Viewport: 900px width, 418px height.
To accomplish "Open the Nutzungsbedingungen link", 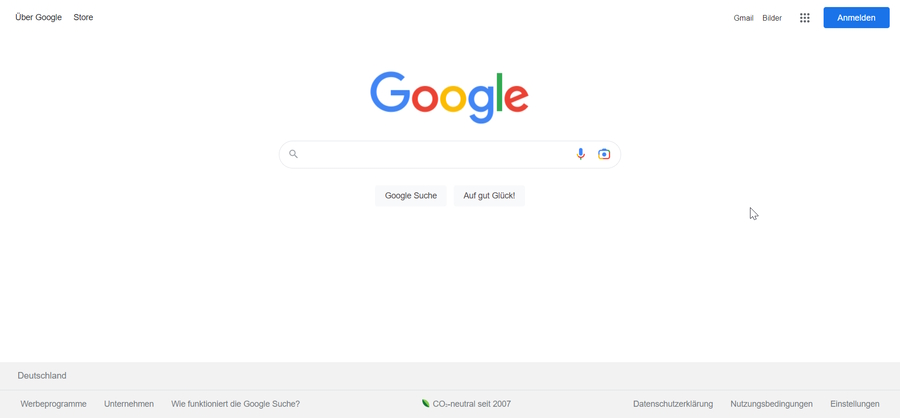I will click(x=771, y=404).
